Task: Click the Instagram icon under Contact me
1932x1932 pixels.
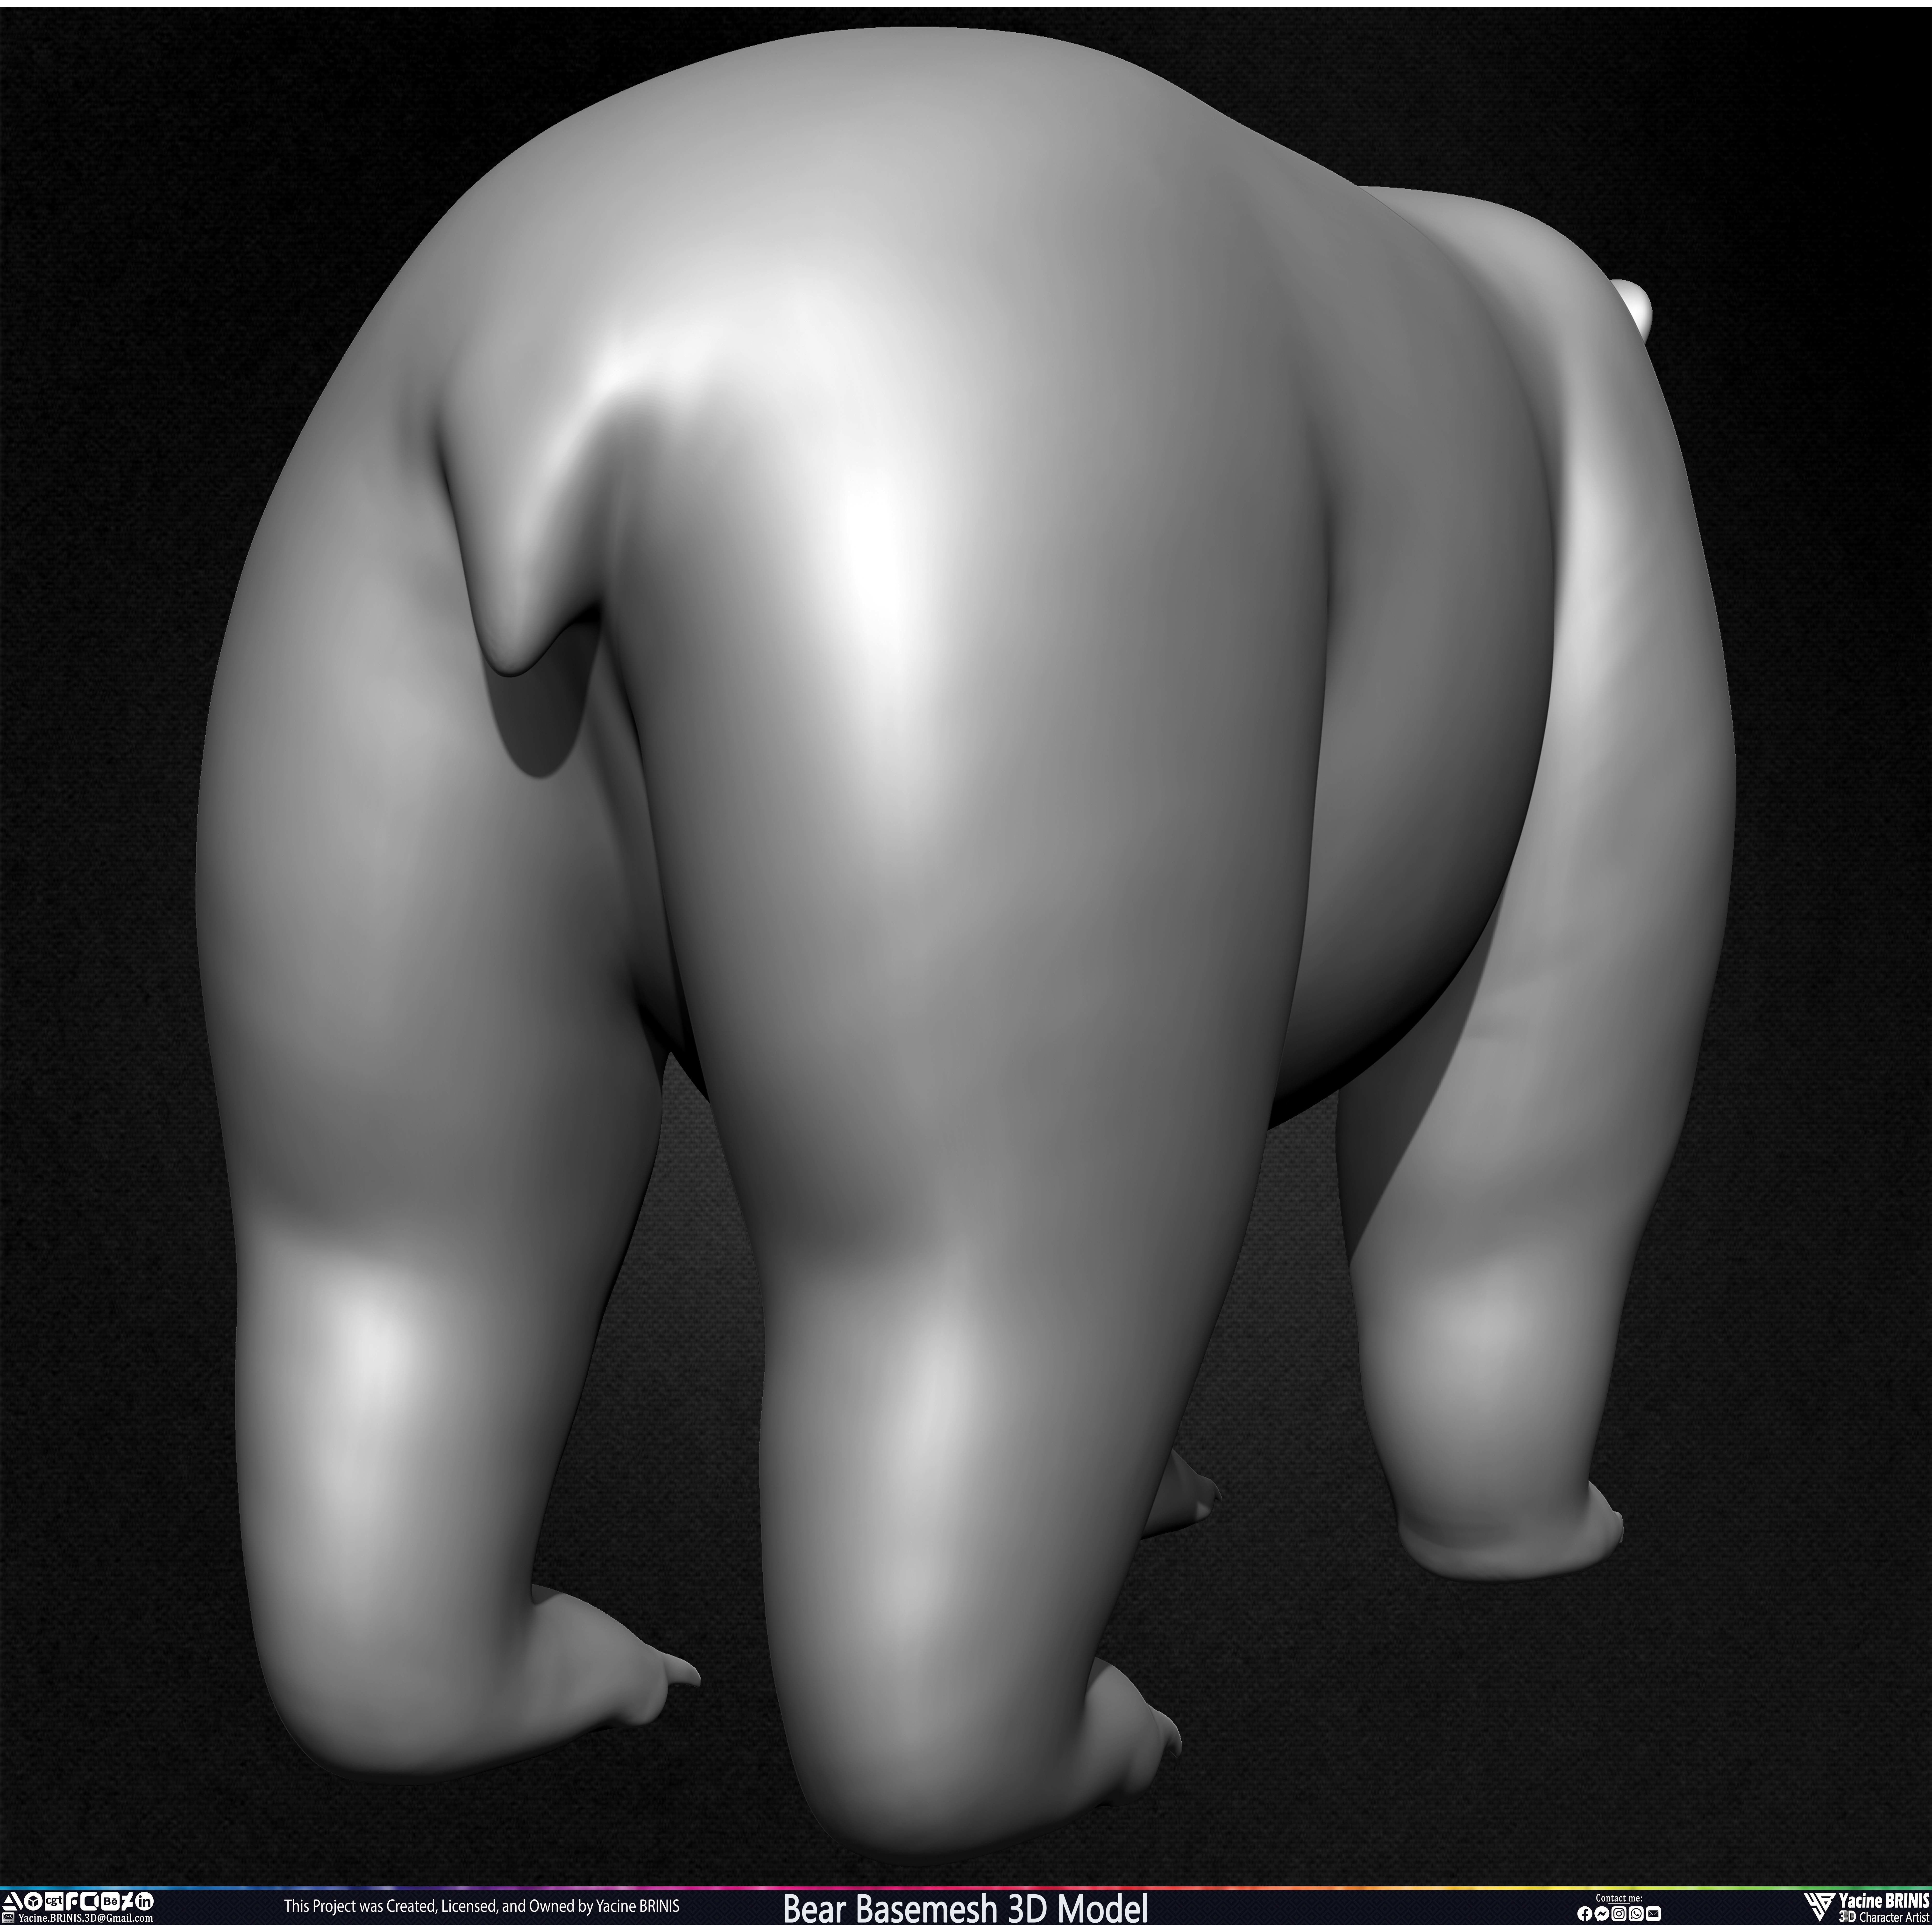Action: click(1619, 1914)
